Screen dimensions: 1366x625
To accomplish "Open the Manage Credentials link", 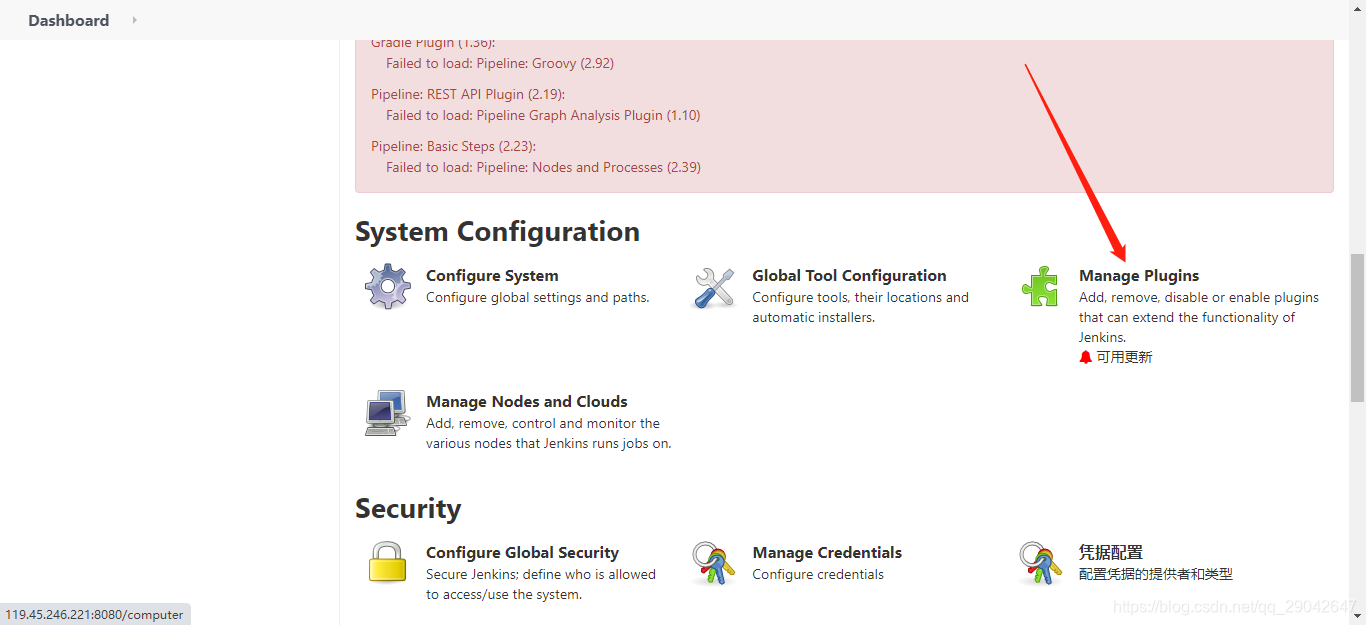I will (827, 553).
